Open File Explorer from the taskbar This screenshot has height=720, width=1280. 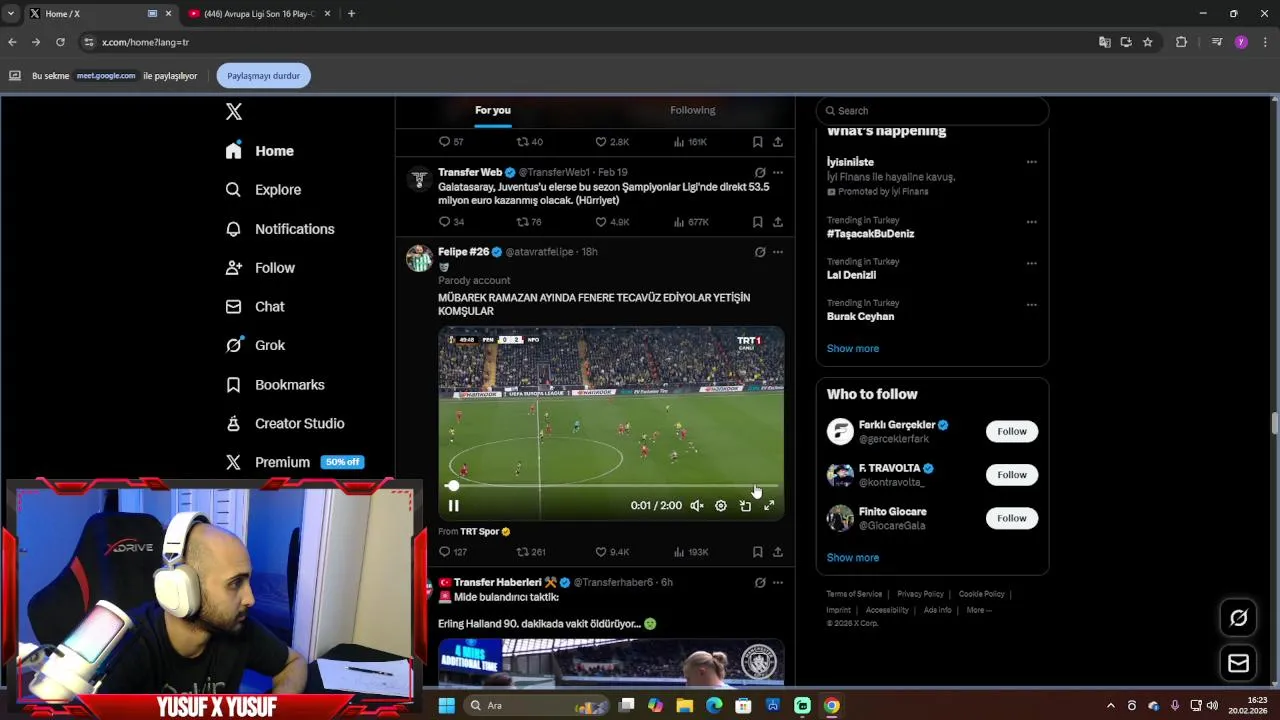coord(685,706)
